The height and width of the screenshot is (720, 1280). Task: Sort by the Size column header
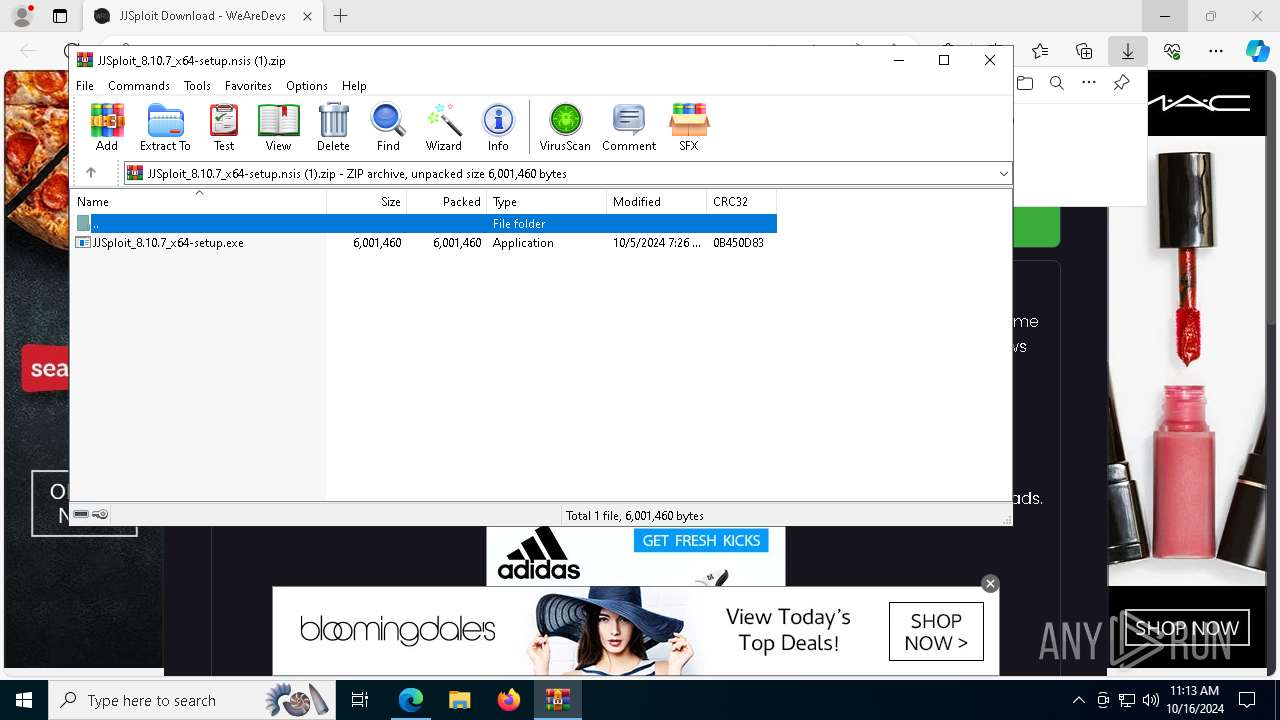coord(367,201)
